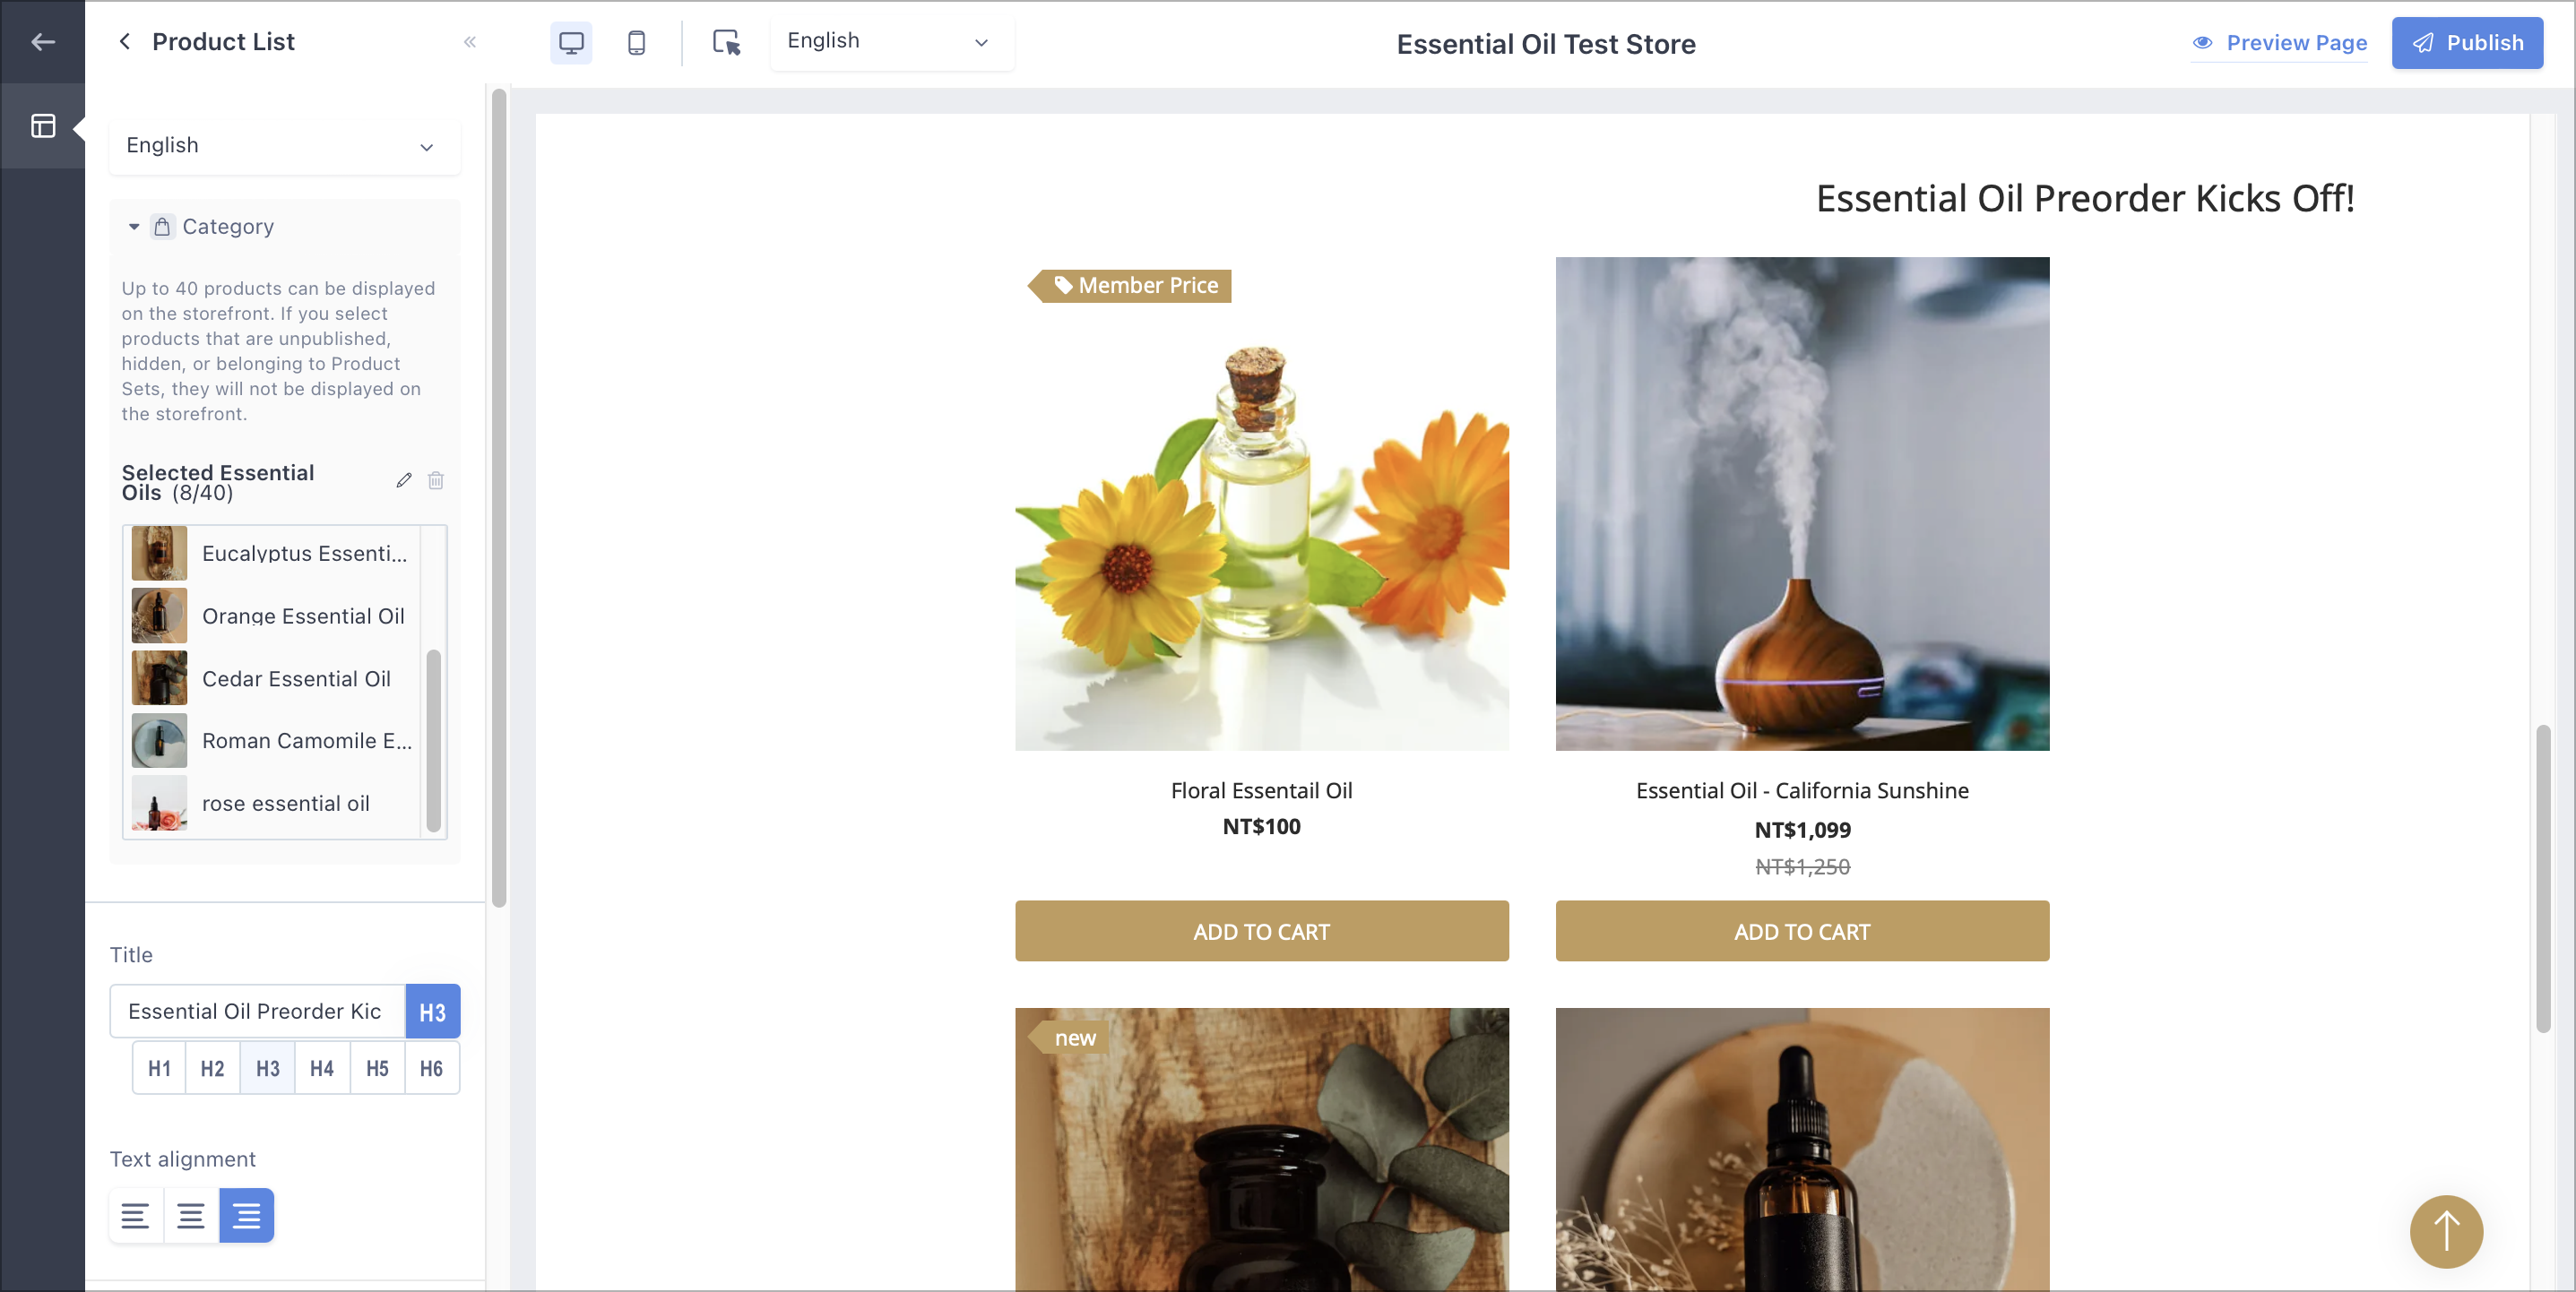Click rose essential oil list row
2576x1292 pixels.
click(x=273, y=804)
